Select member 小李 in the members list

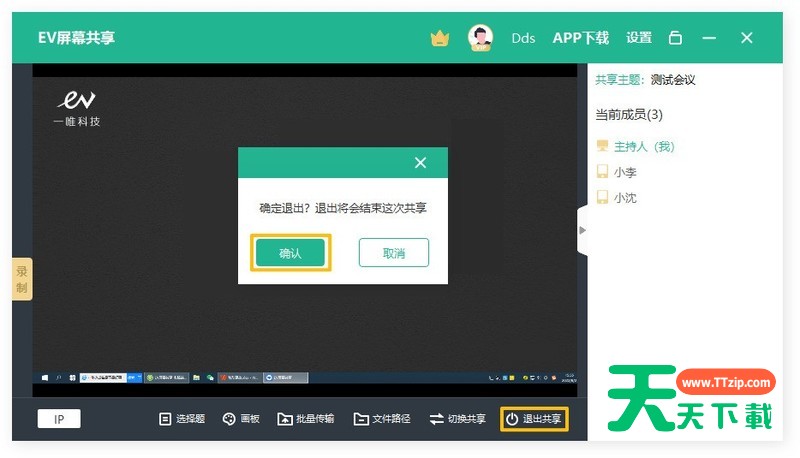(x=625, y=172)
